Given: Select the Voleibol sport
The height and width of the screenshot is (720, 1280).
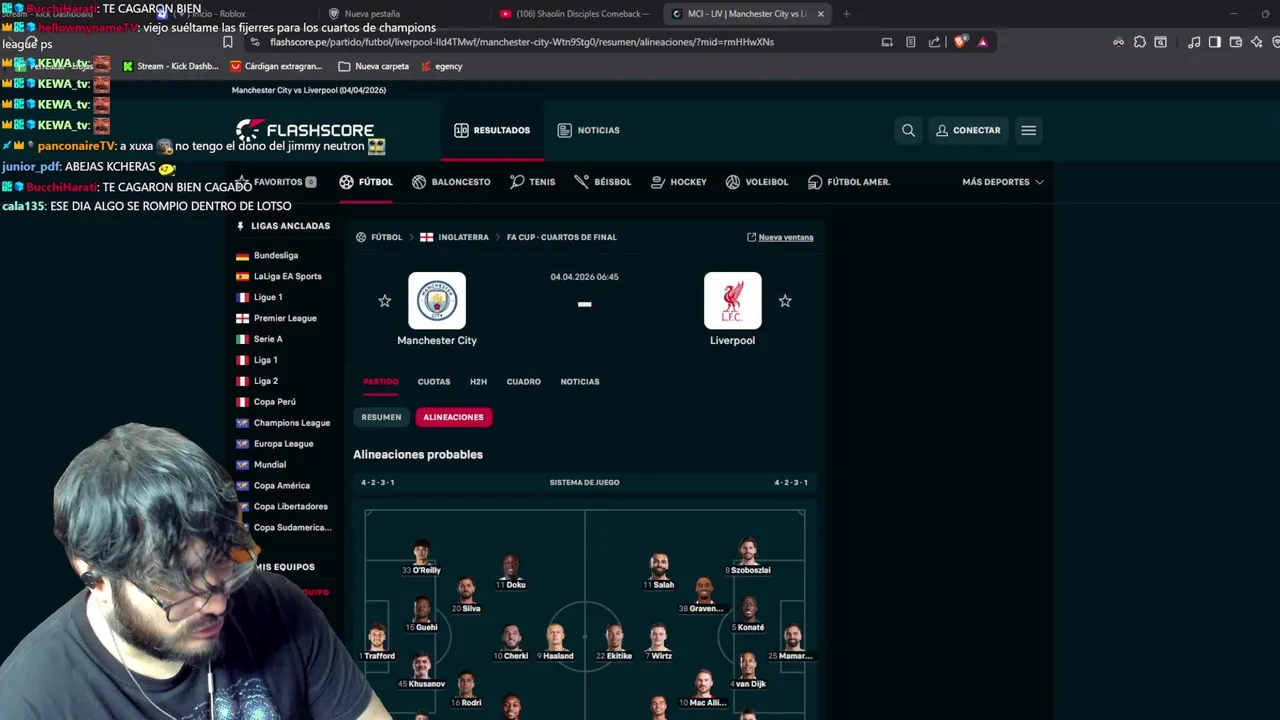Looking at the screenshot, I should pos(757,182).
